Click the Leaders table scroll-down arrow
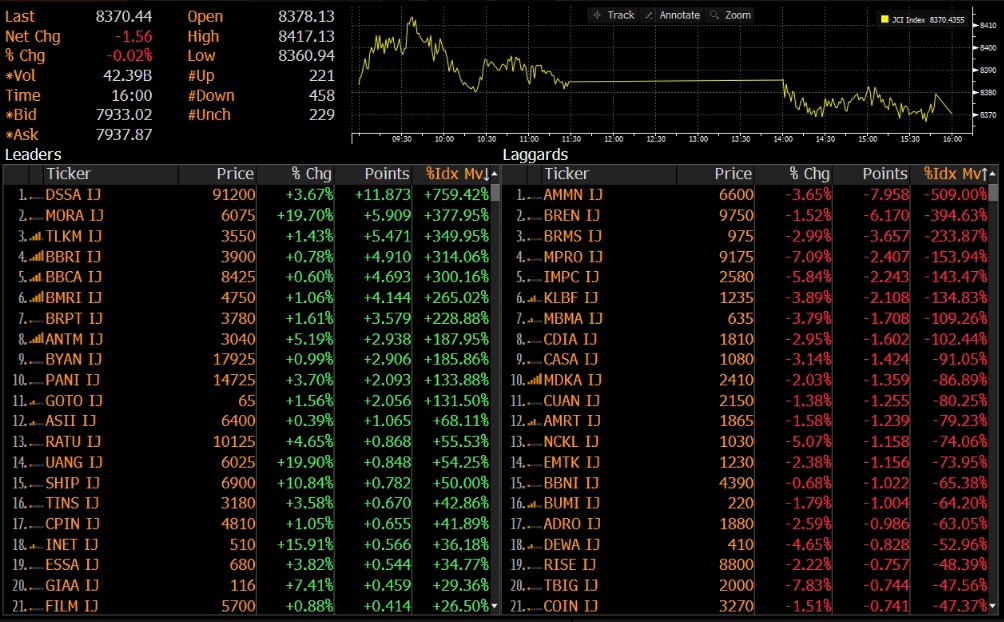Viewport: 1004px width, 622px height. pos(495,606)
